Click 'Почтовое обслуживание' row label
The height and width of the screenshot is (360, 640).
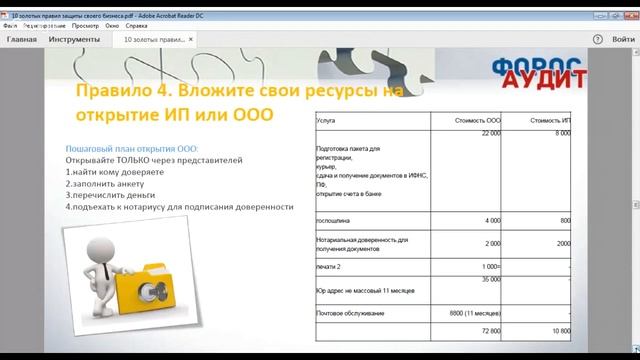[350, 313]
